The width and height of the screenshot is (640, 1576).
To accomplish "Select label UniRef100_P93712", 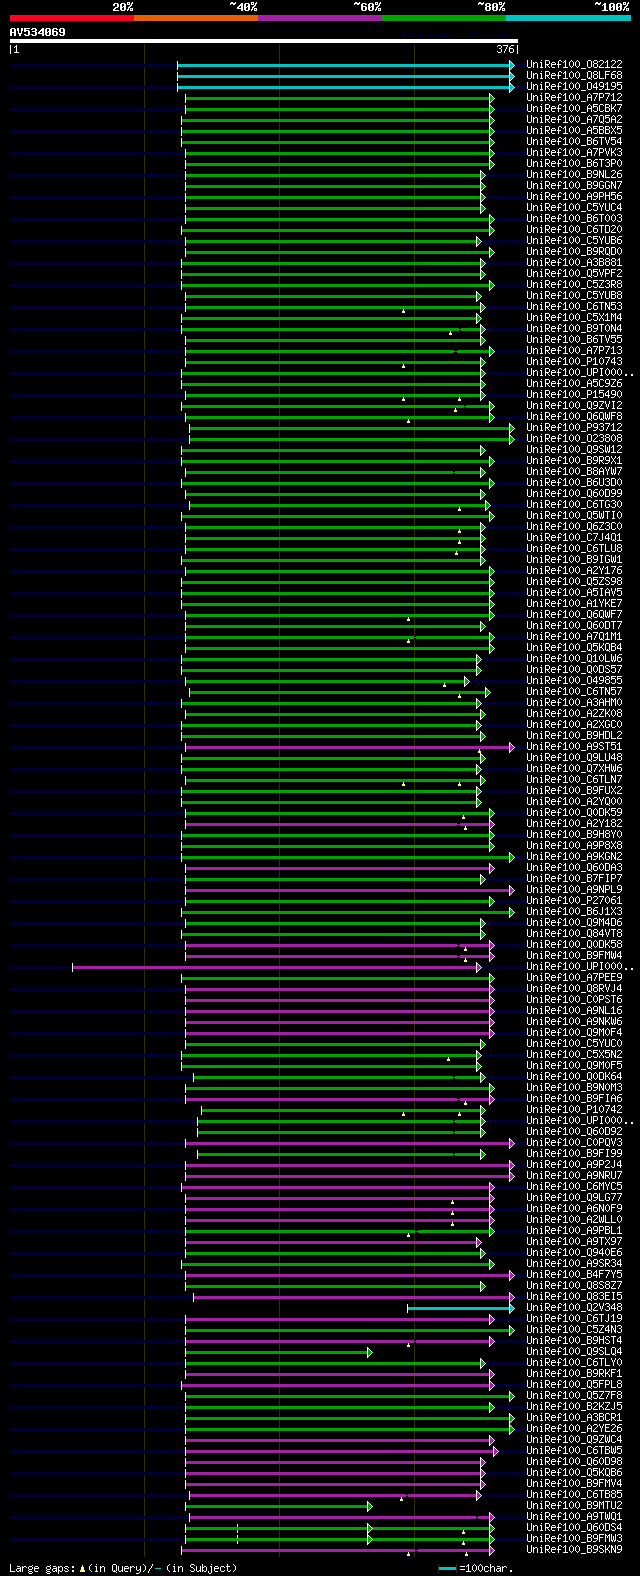I will (574, 427).
